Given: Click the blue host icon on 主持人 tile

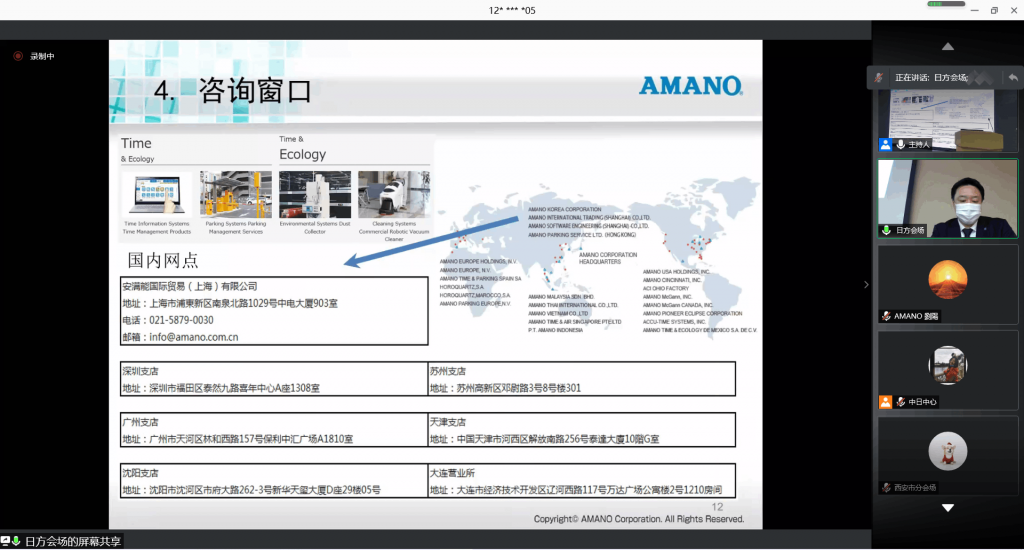Looking at the screenshot, I should [885, 144].
